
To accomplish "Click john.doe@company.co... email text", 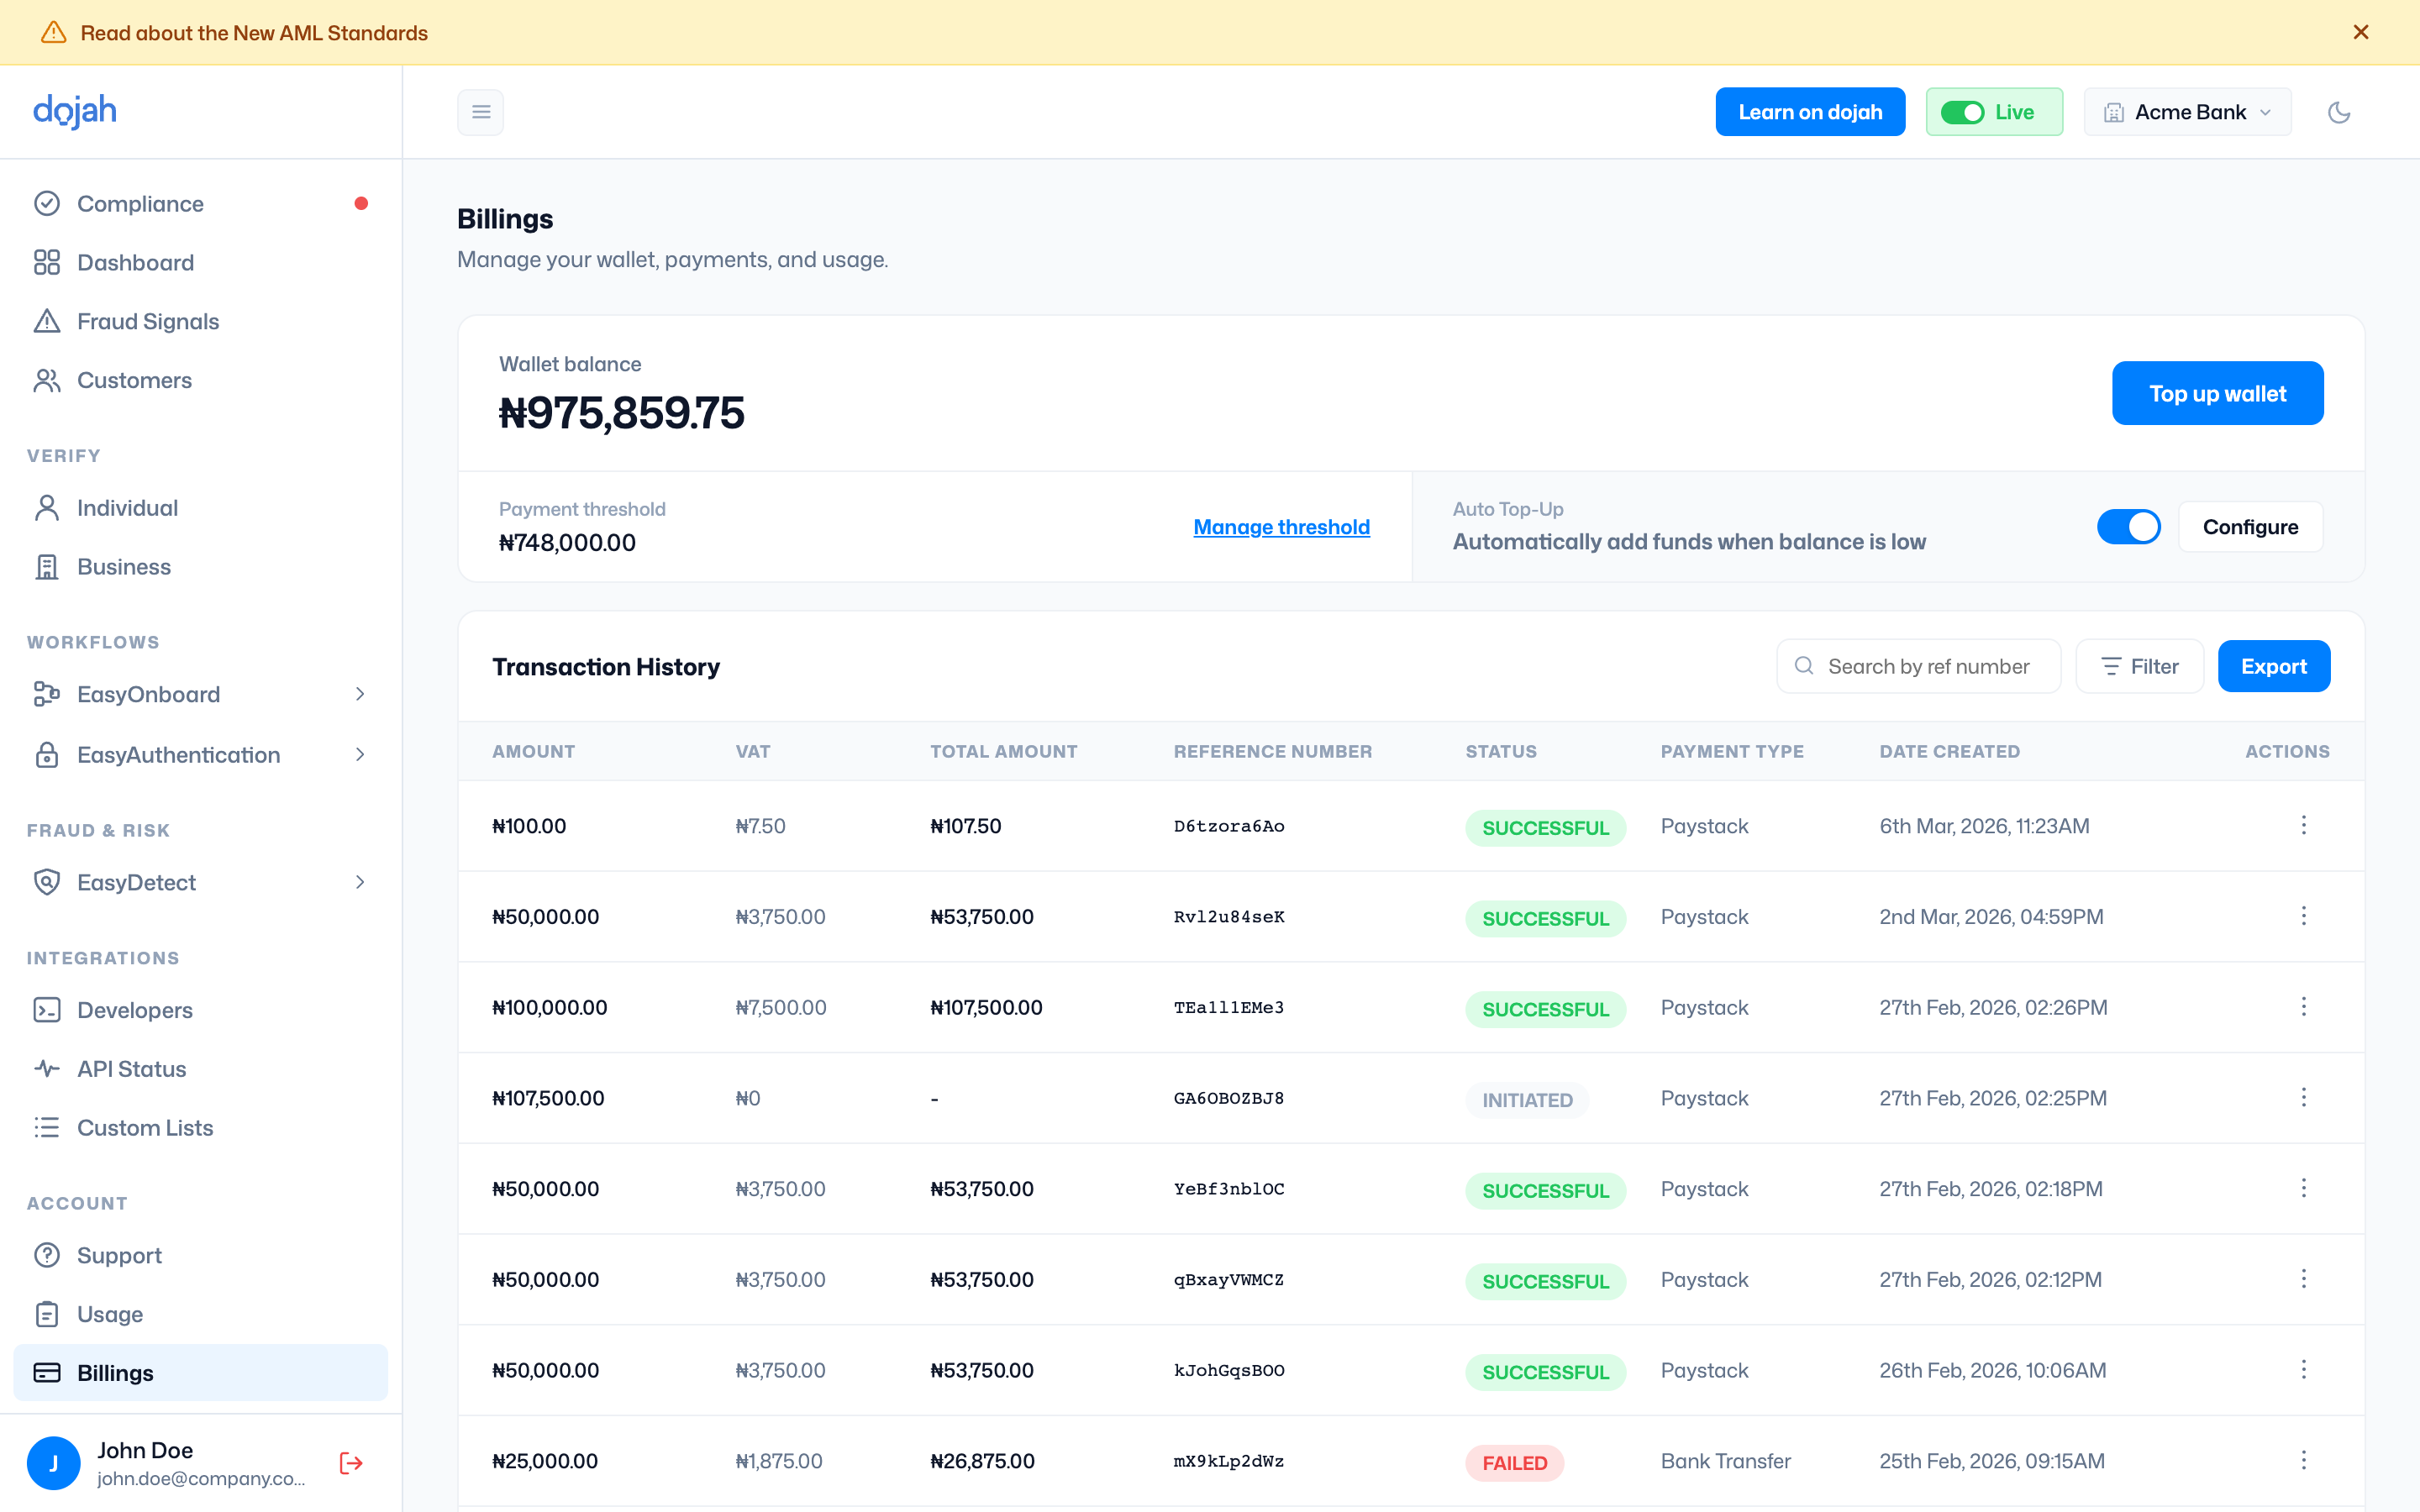I will [x=201, y=1478].
